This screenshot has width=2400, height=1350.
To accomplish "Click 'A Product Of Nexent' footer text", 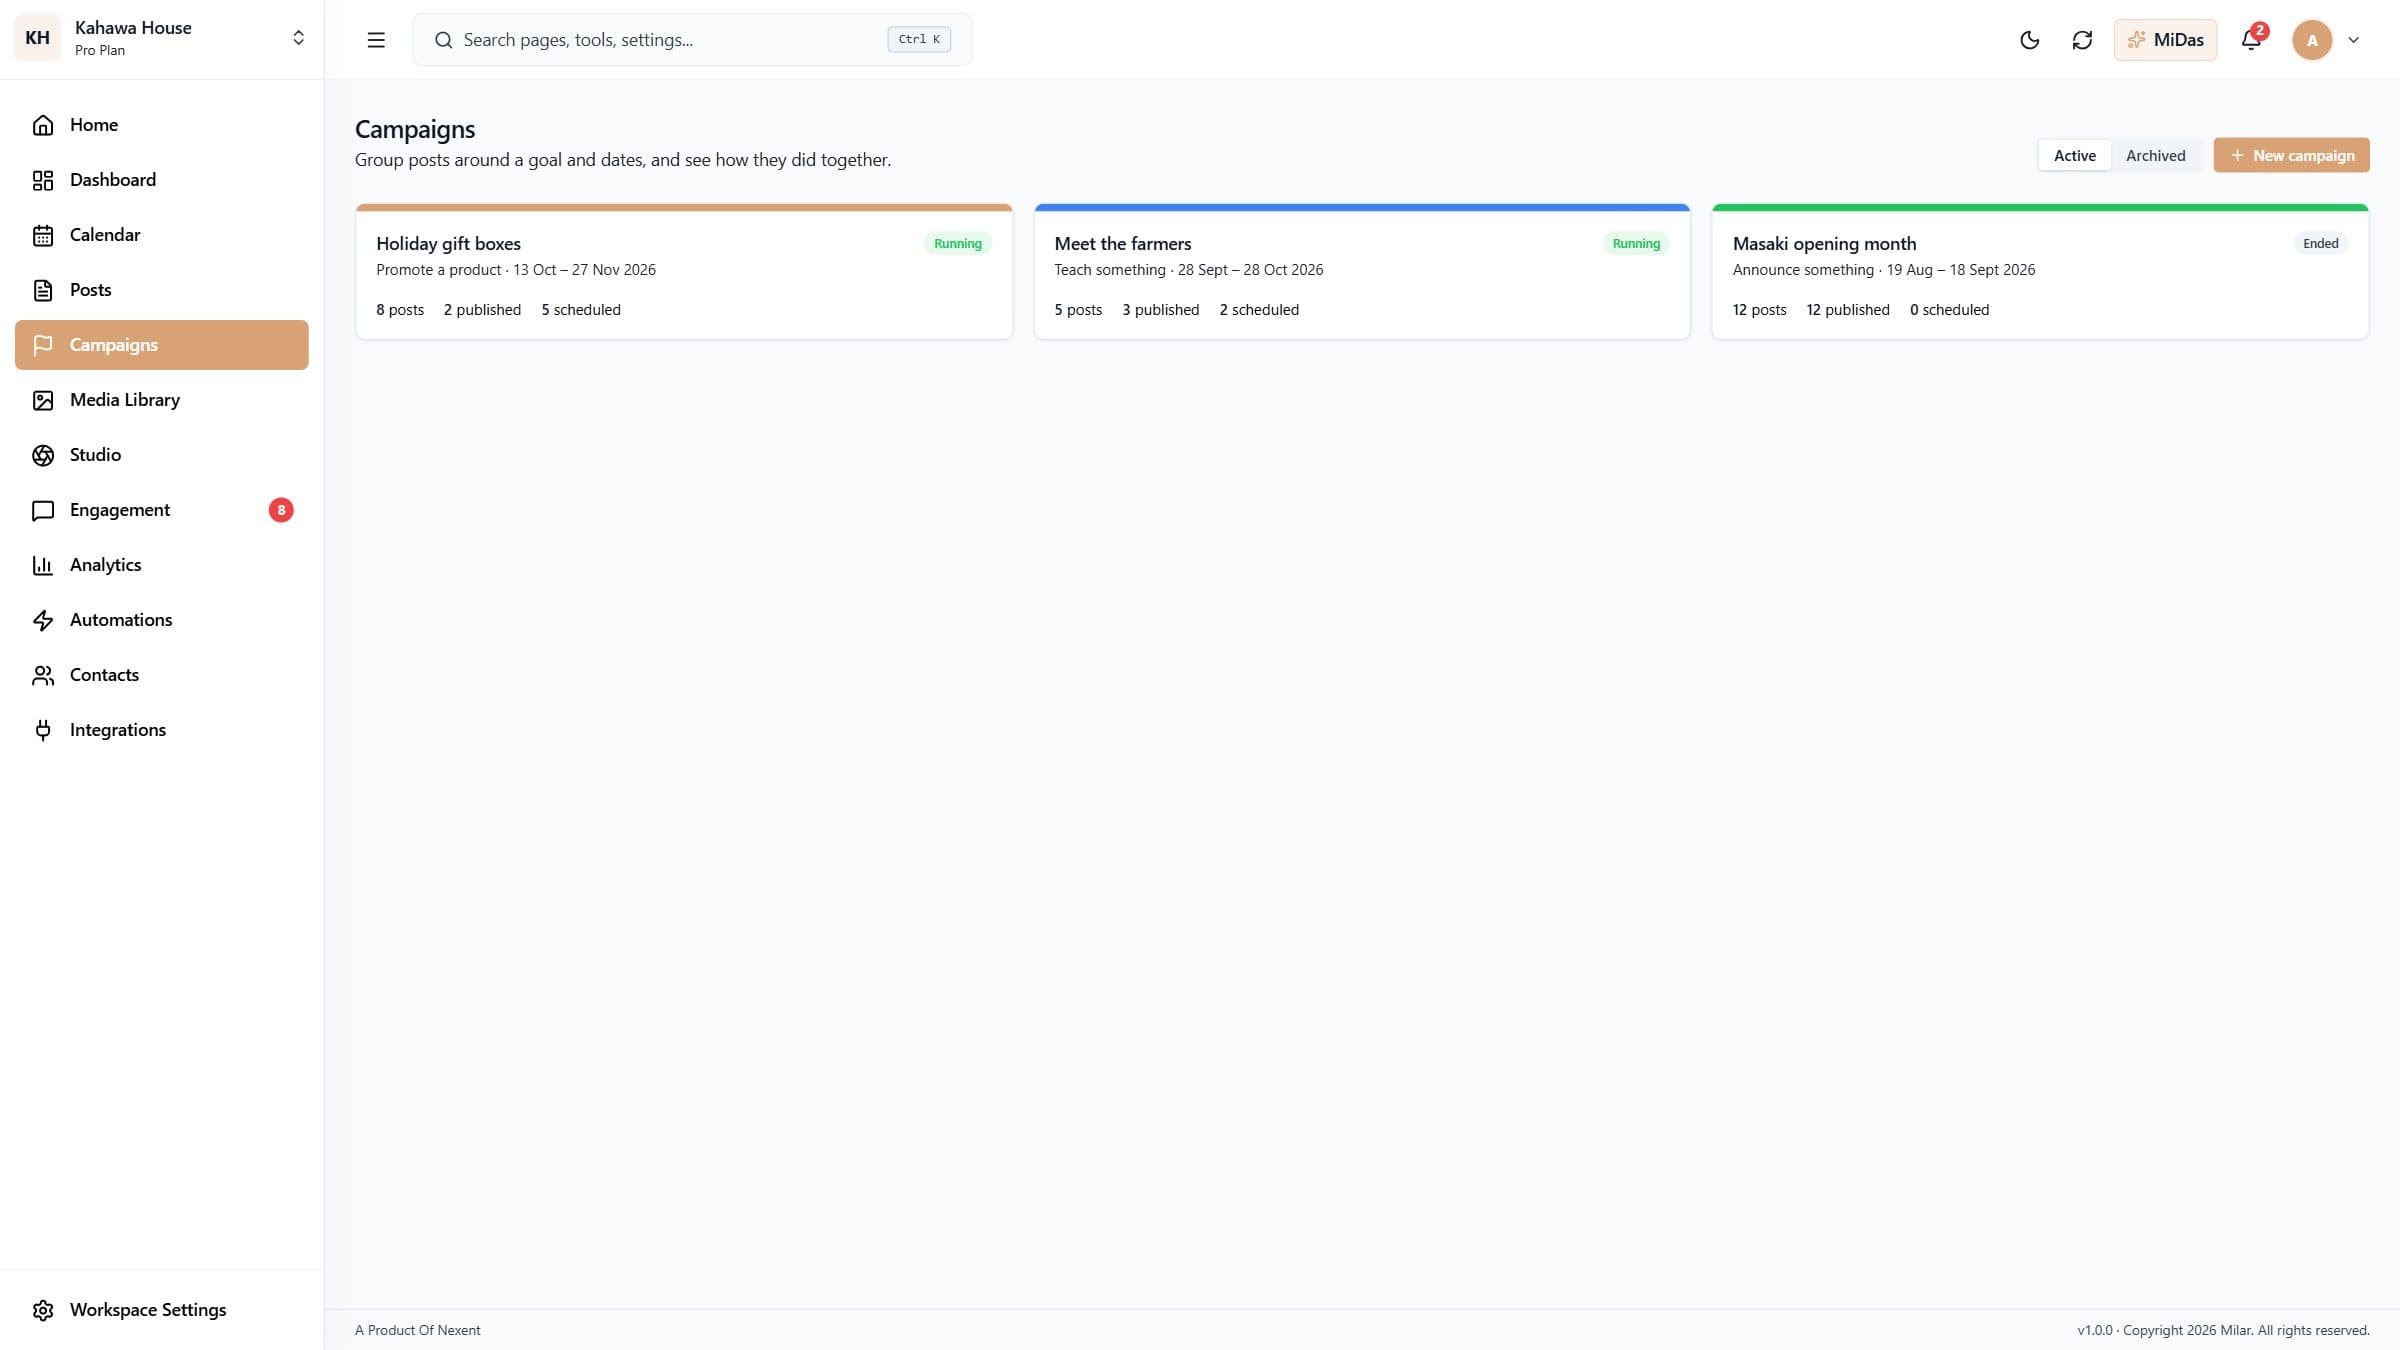I will point(417,1330).
